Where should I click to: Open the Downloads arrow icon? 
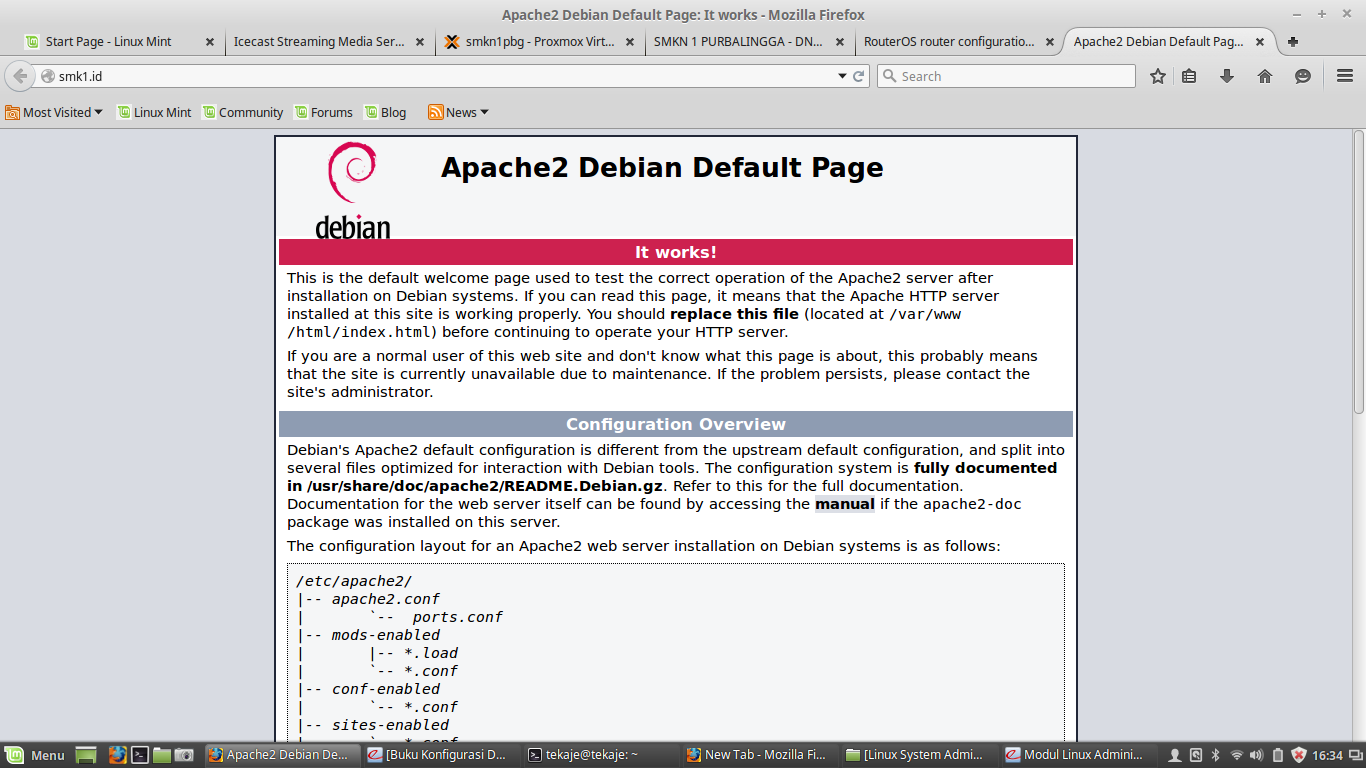click(x=1227, y=76)
